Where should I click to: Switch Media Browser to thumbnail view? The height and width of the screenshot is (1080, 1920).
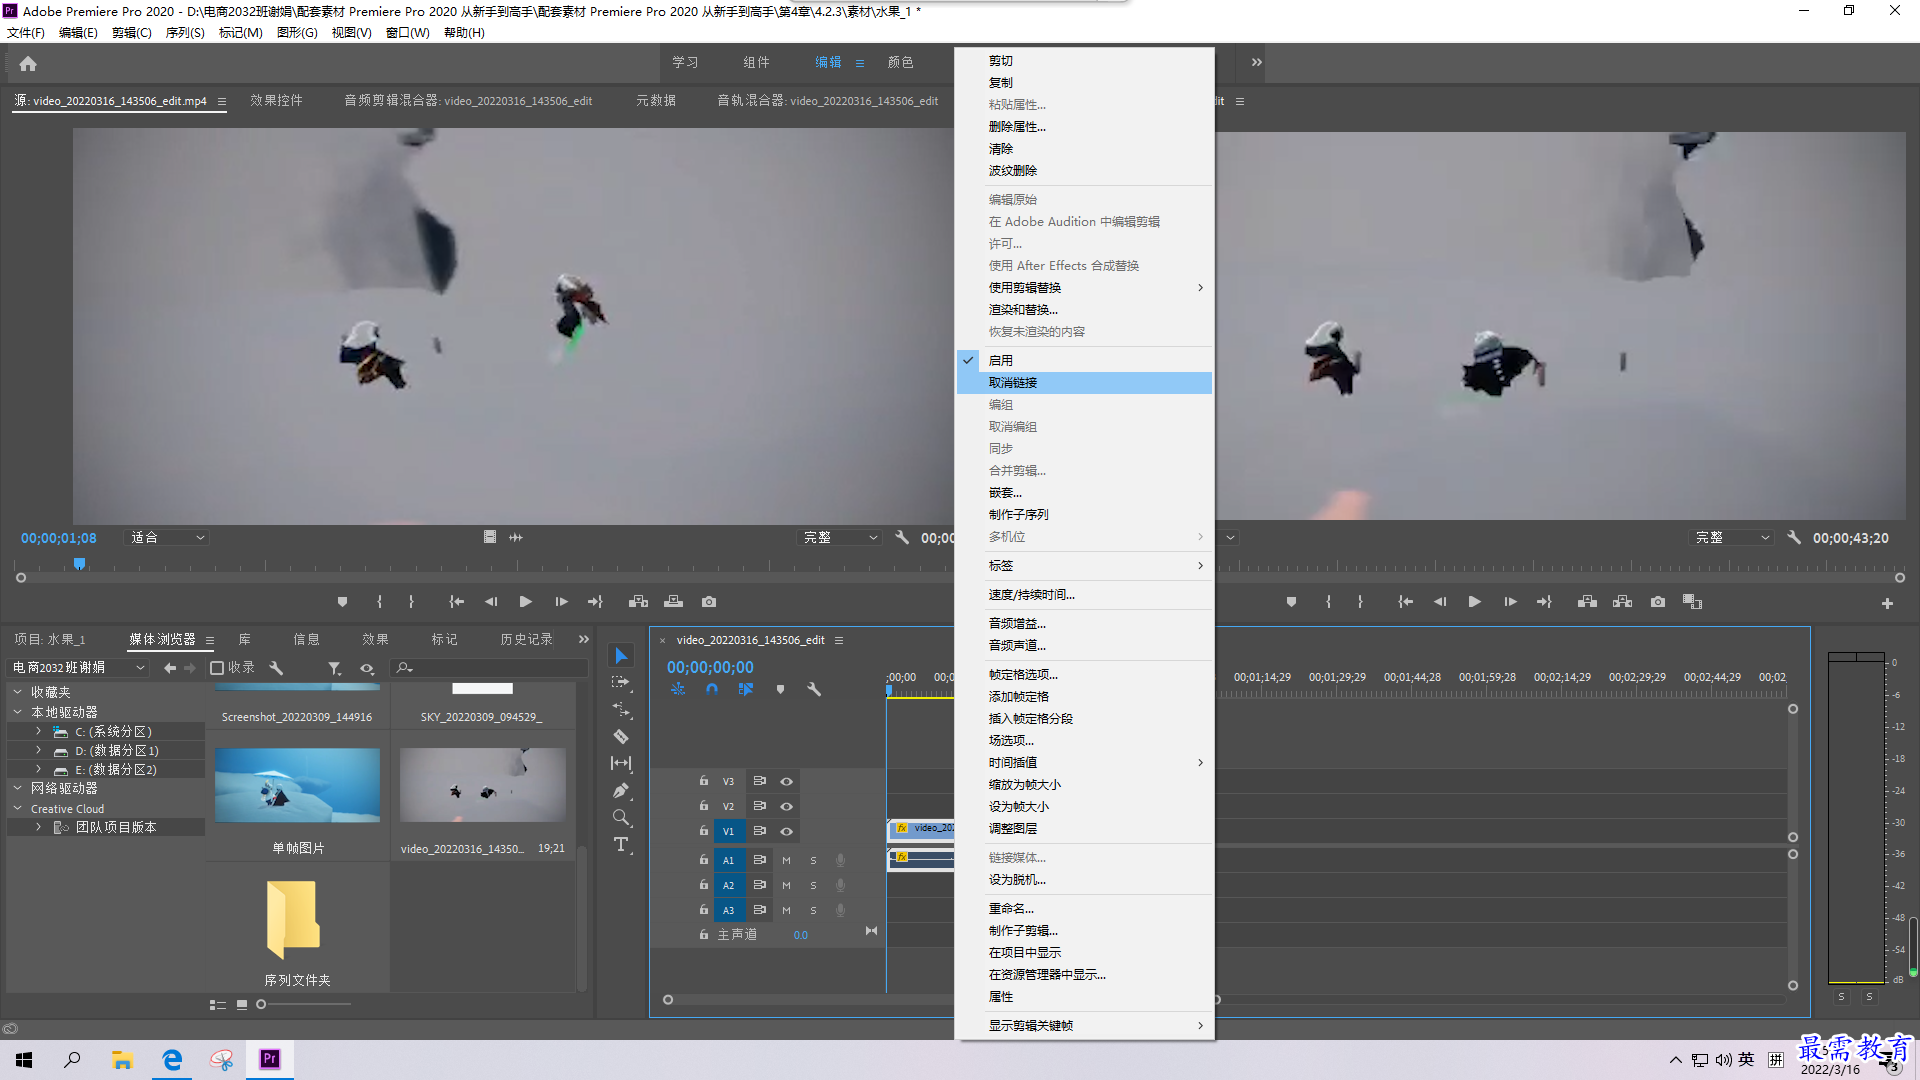tap(242, 1005)
